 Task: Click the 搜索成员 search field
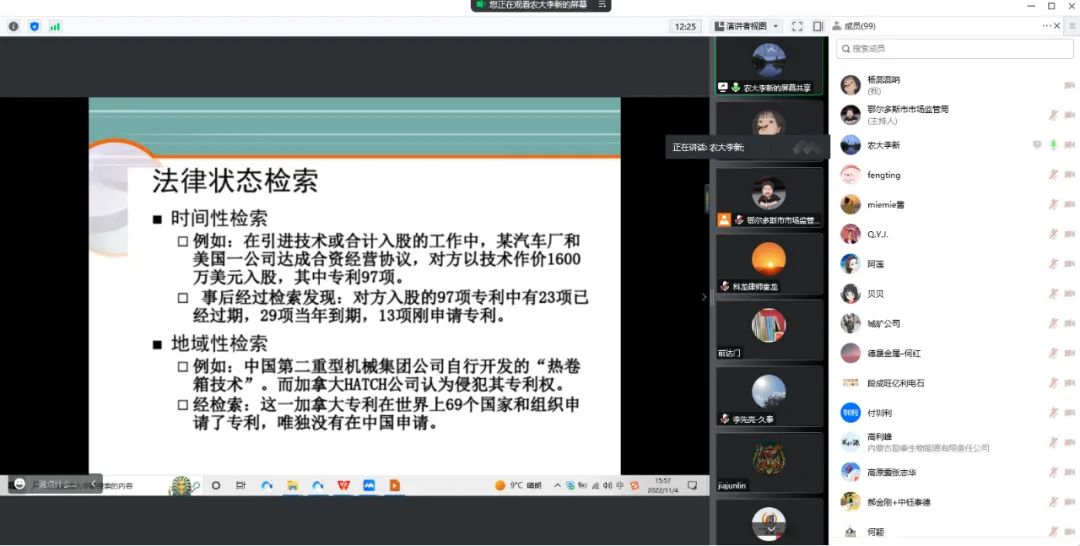click(950, 48)
